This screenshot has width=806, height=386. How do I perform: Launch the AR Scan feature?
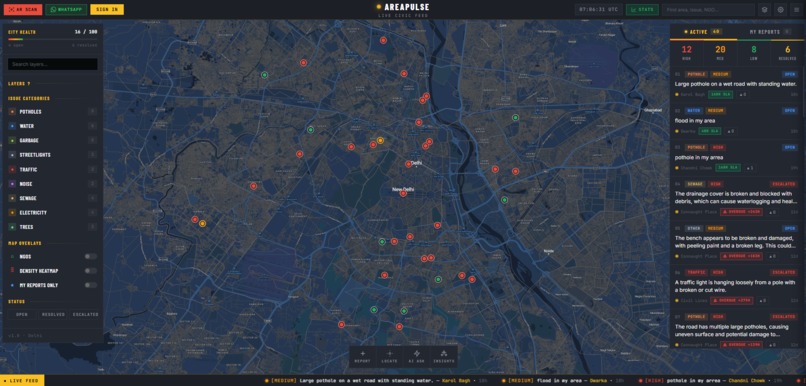pyautogui.click(x=23, y=9)
